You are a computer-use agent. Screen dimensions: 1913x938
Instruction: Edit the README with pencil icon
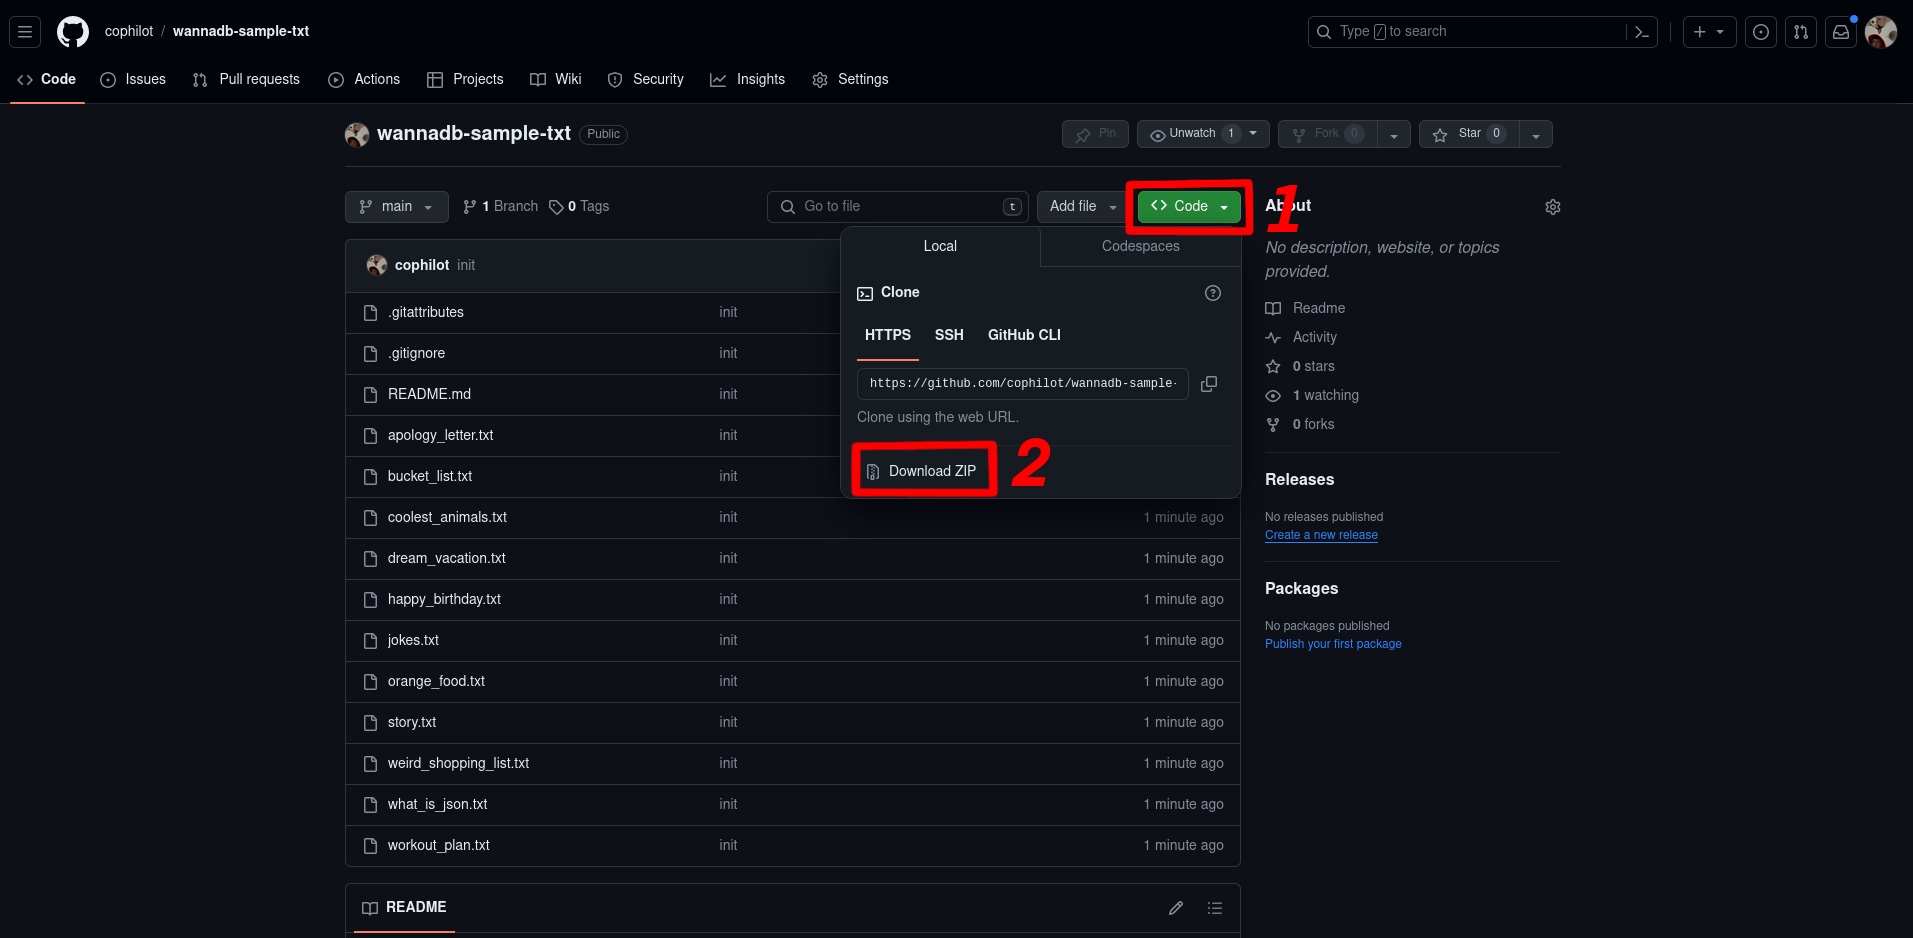(1176, 908)
